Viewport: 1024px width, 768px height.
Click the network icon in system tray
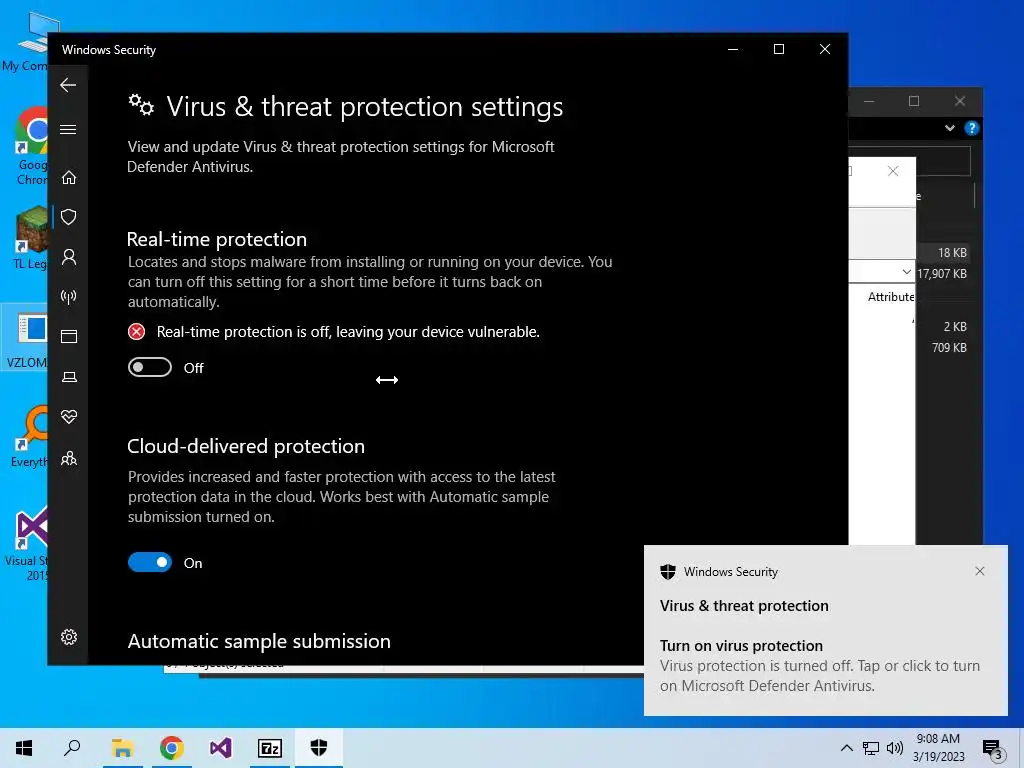coord(871,748)
